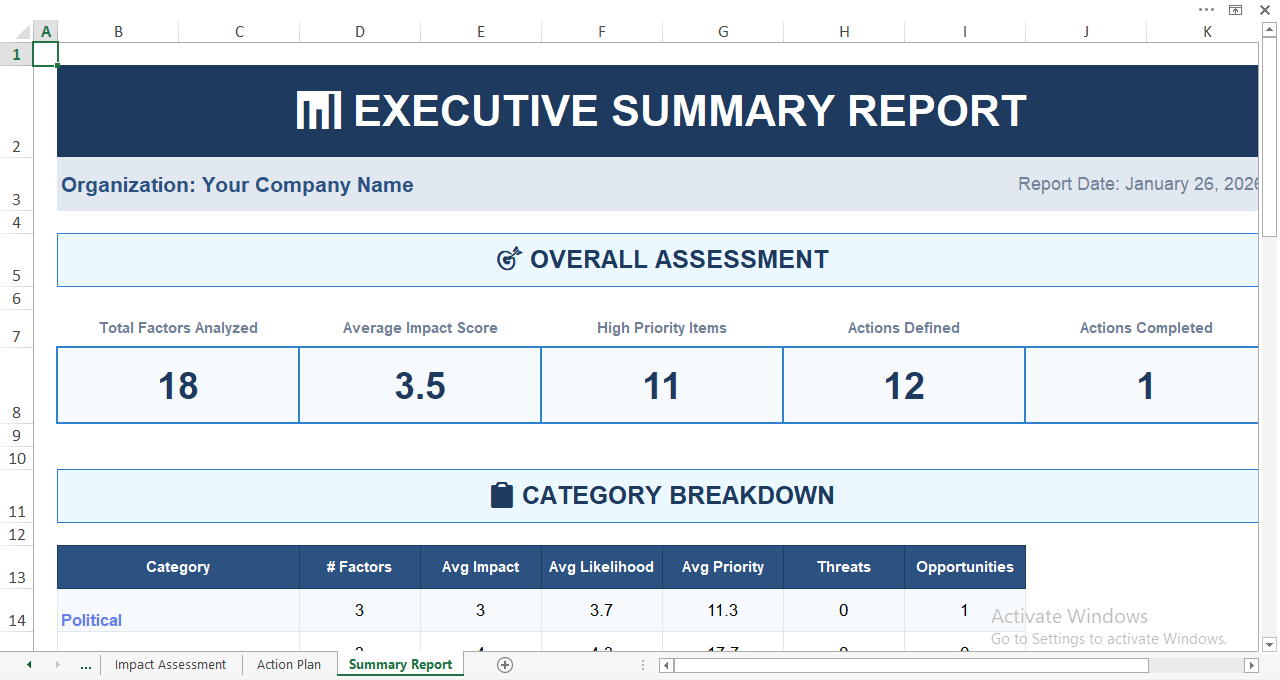Screen dimensions: 1280x680
Task: Select row 1 header
Action: (16, 54)
